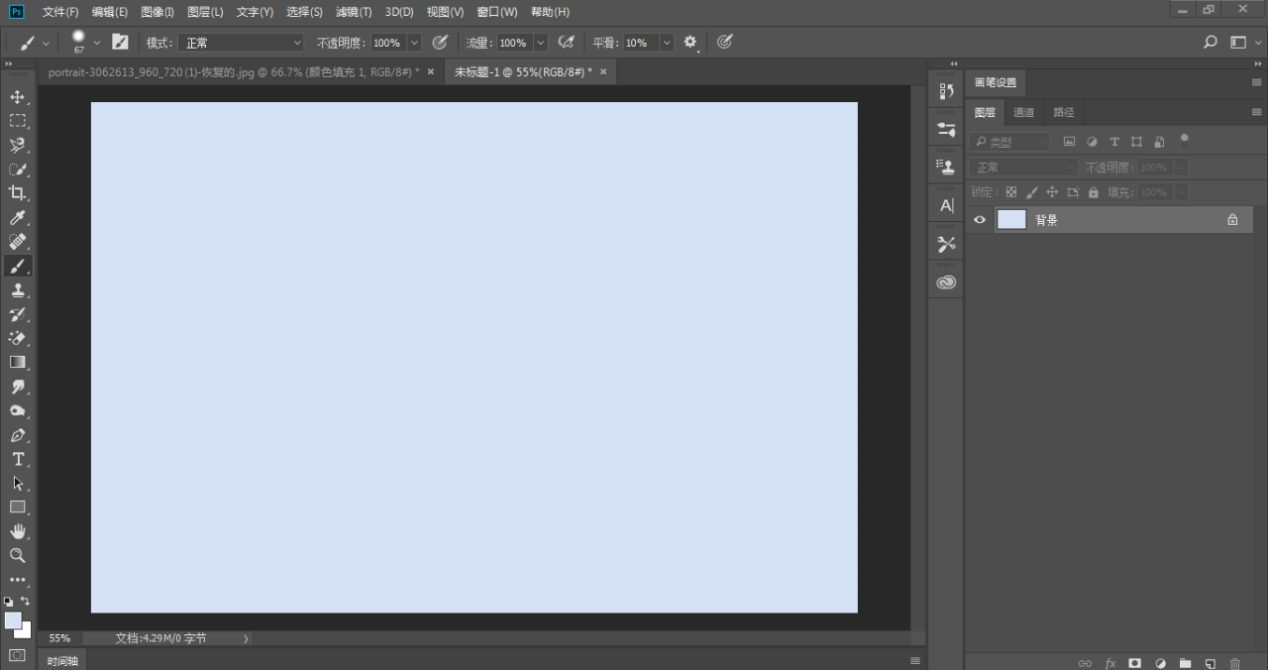Open the 窗口(W) menu
The width and height of the screenshot is (1268, 670).
497,12
